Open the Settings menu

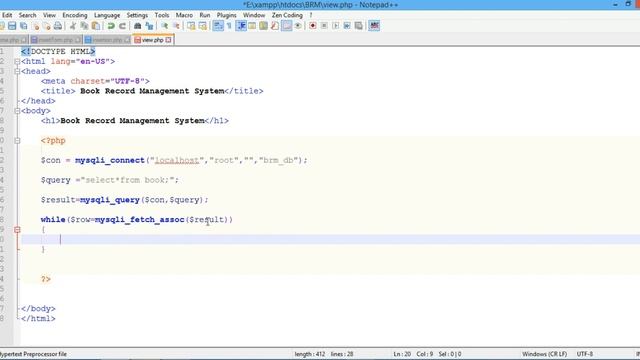point(137,15)
